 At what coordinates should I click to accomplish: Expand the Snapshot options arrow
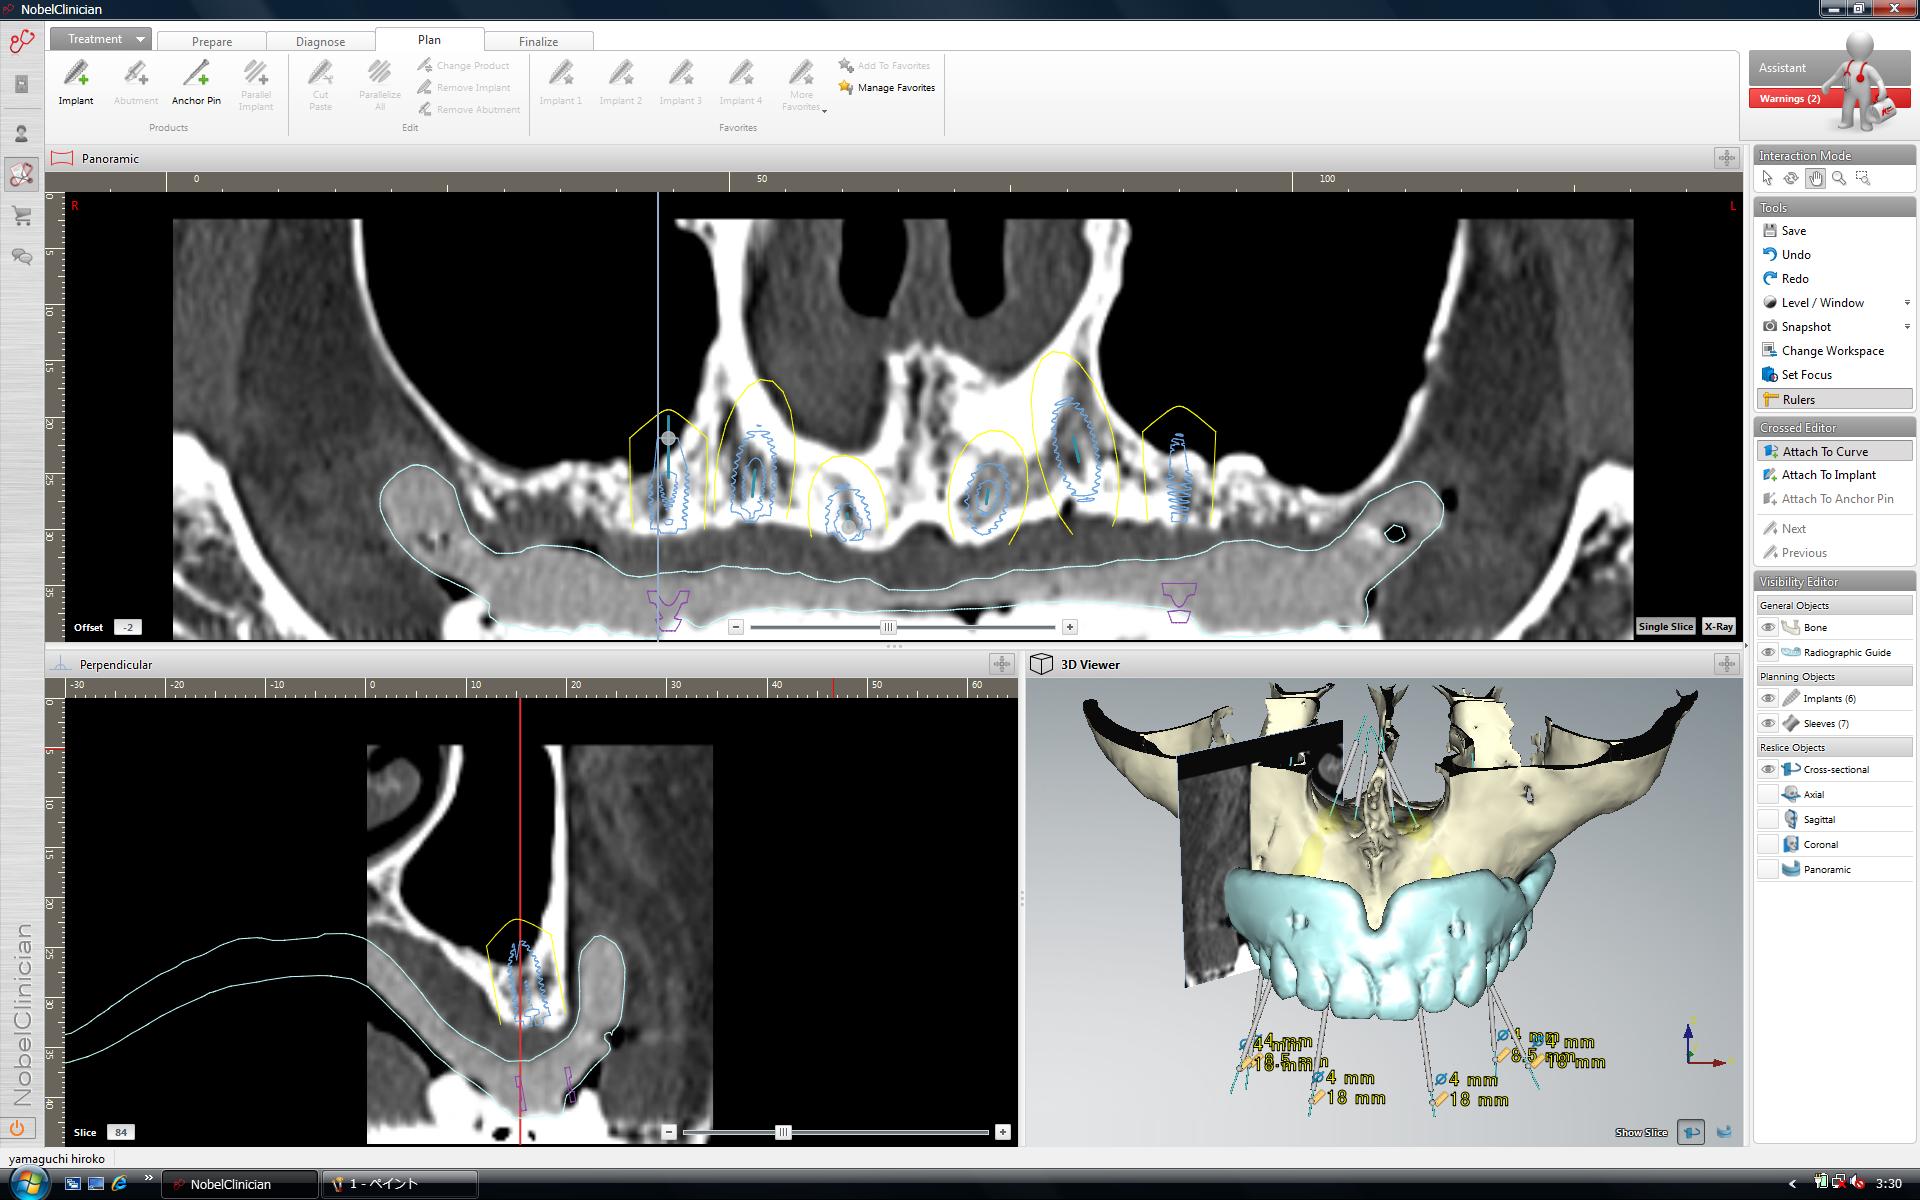click(x=1906, y=327)
